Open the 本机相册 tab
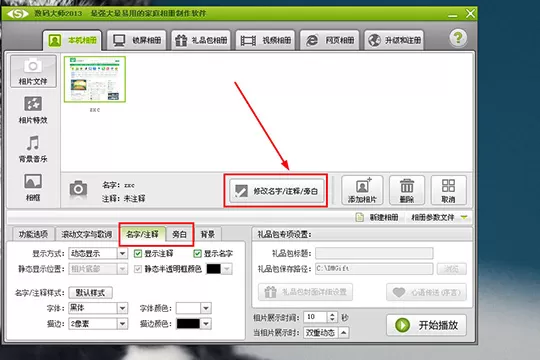The image size is (540, 360). 72,40
